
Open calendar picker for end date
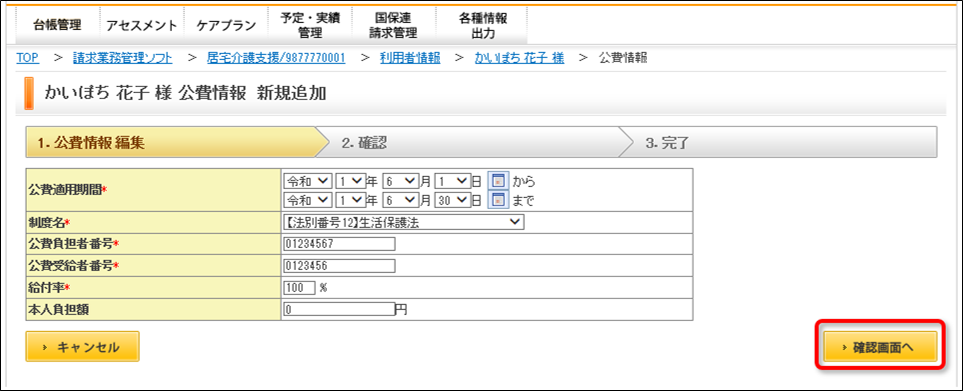coord(498,200)
